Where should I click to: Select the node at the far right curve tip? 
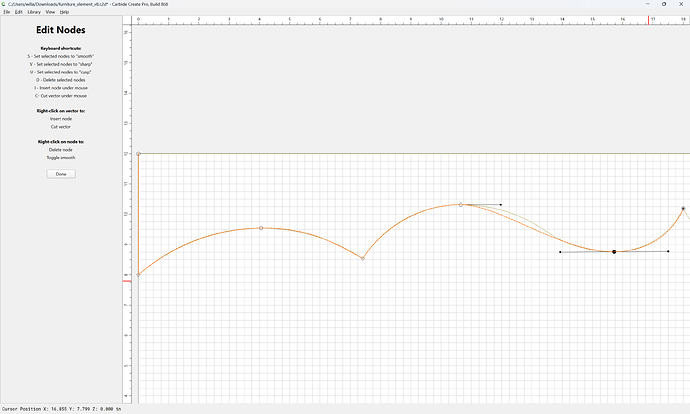pos(683,208)
